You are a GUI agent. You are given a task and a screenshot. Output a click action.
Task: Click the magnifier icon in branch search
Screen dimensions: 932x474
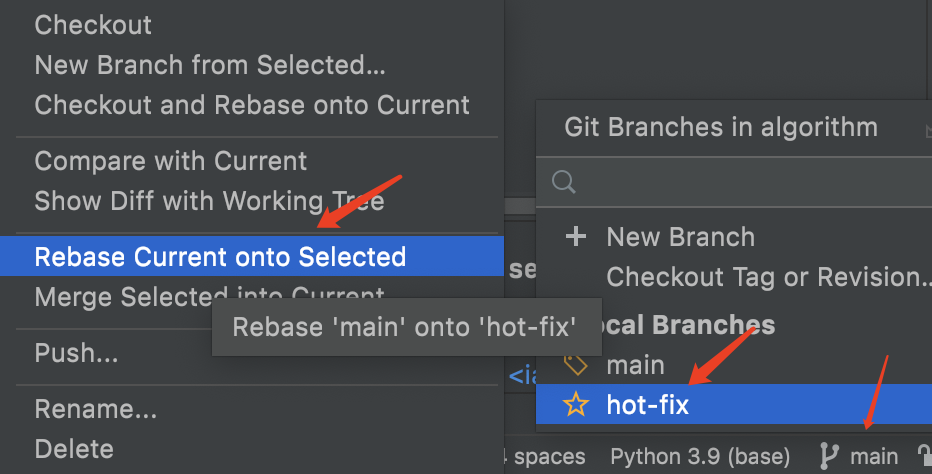coord(564,182)
